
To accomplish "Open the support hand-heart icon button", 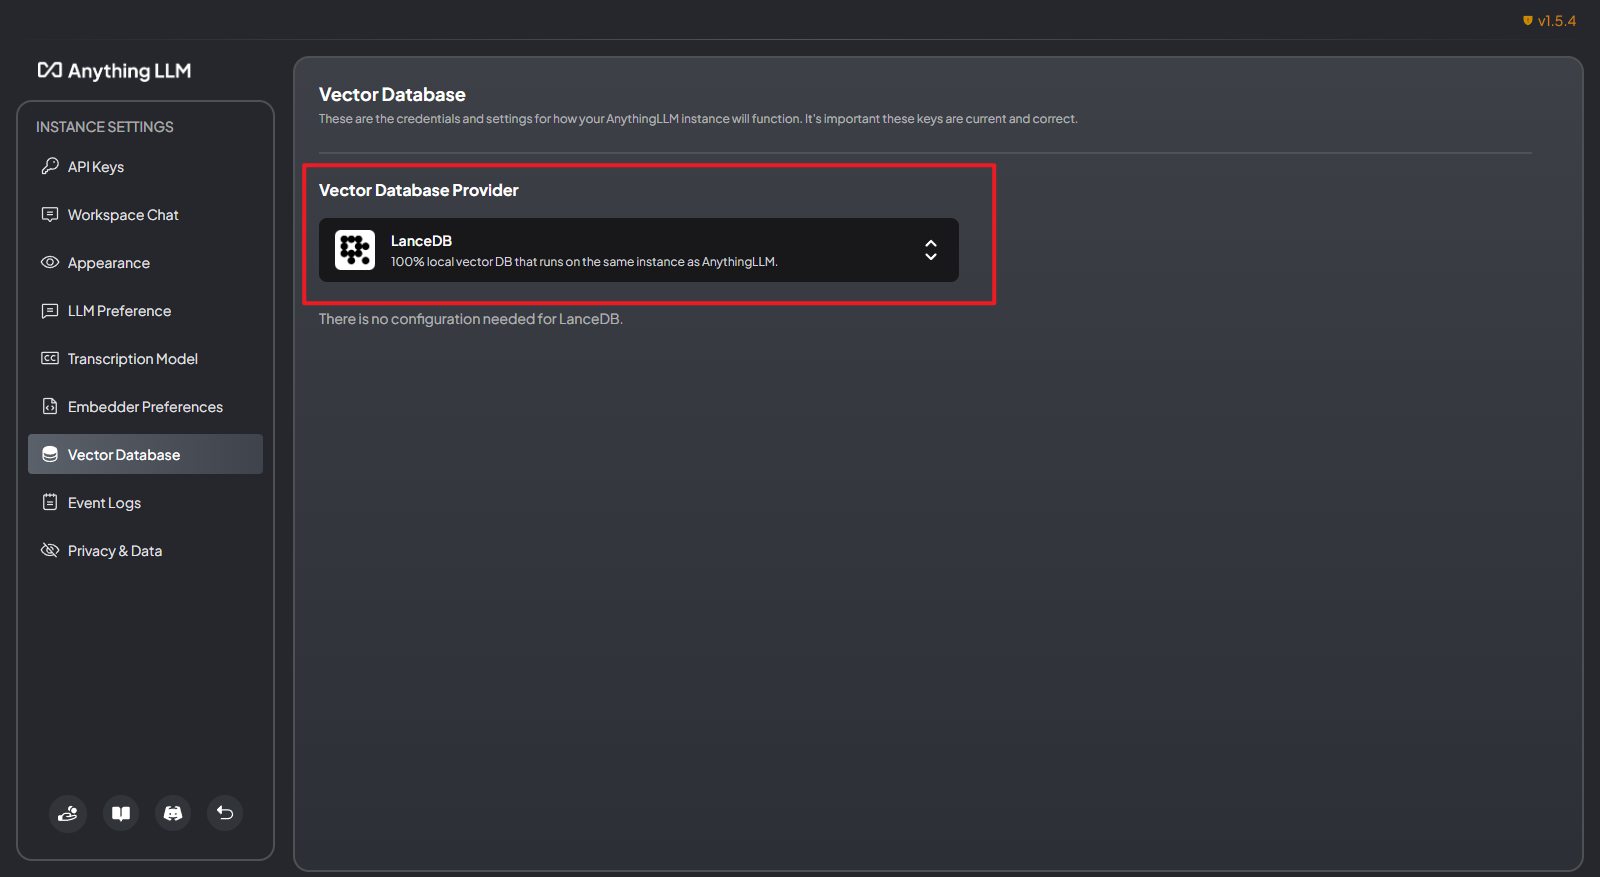I will (x=68, y=813).
